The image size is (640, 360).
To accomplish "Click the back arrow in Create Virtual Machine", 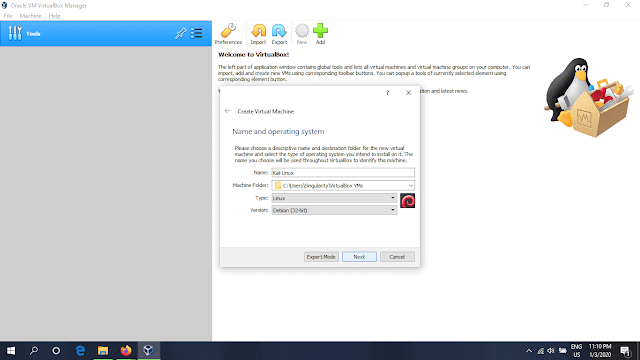I will (x=227, y=111).
